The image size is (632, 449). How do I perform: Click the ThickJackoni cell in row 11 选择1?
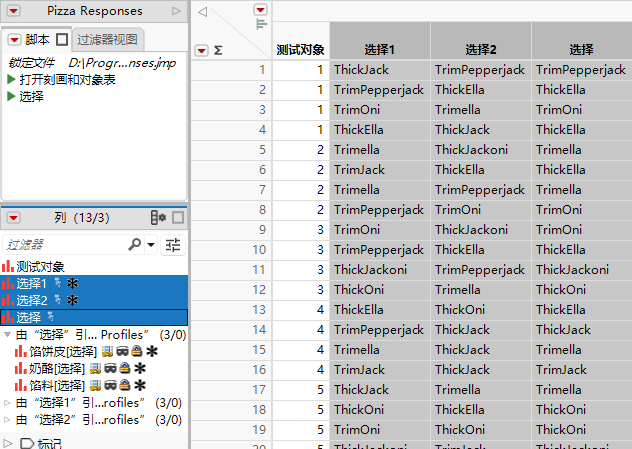point(380,270)
